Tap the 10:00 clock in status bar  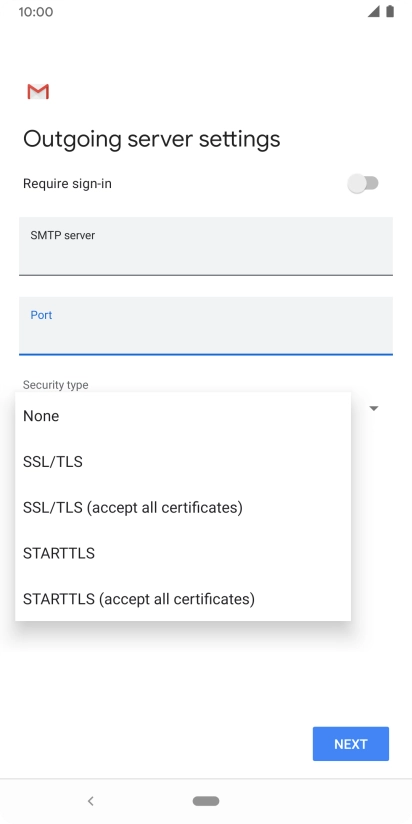(36, 12)
